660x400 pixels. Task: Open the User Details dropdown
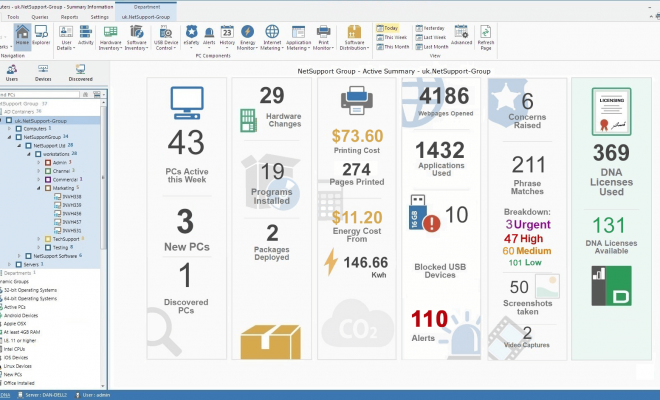66,37
